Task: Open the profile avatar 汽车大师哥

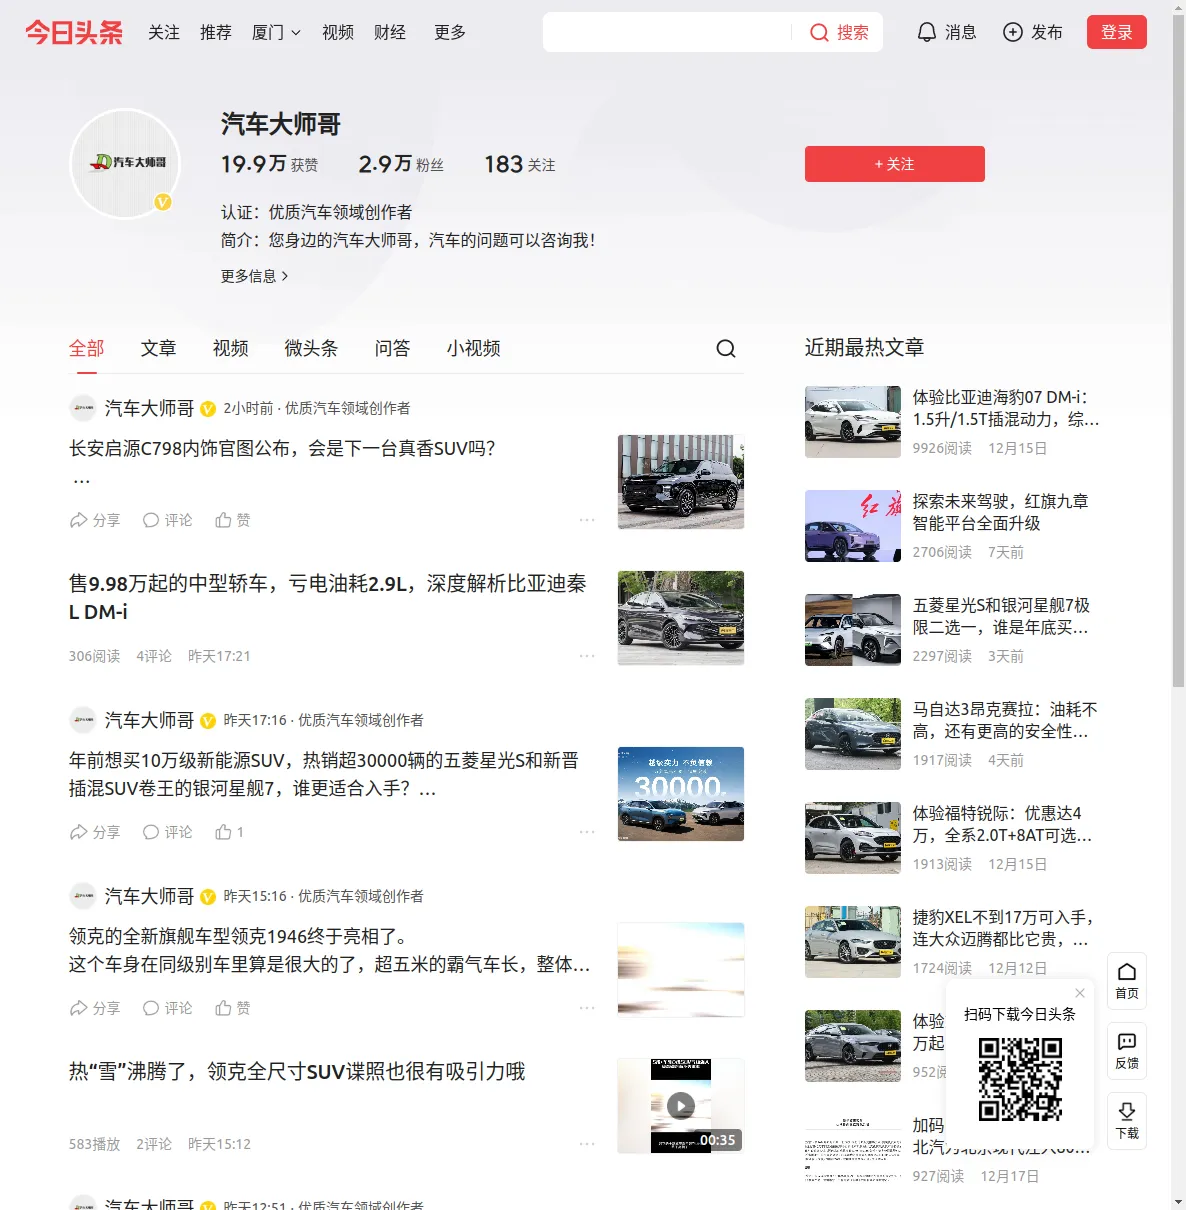Action: point(125,163)
